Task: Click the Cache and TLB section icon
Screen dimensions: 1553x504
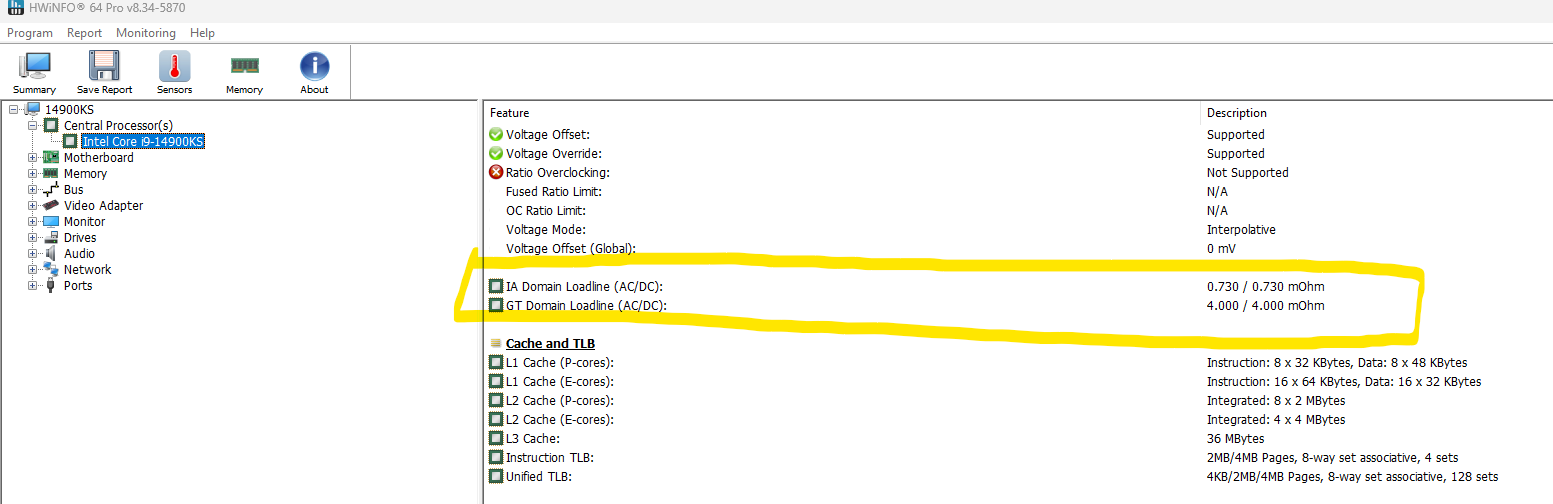Action: (496, 343)
